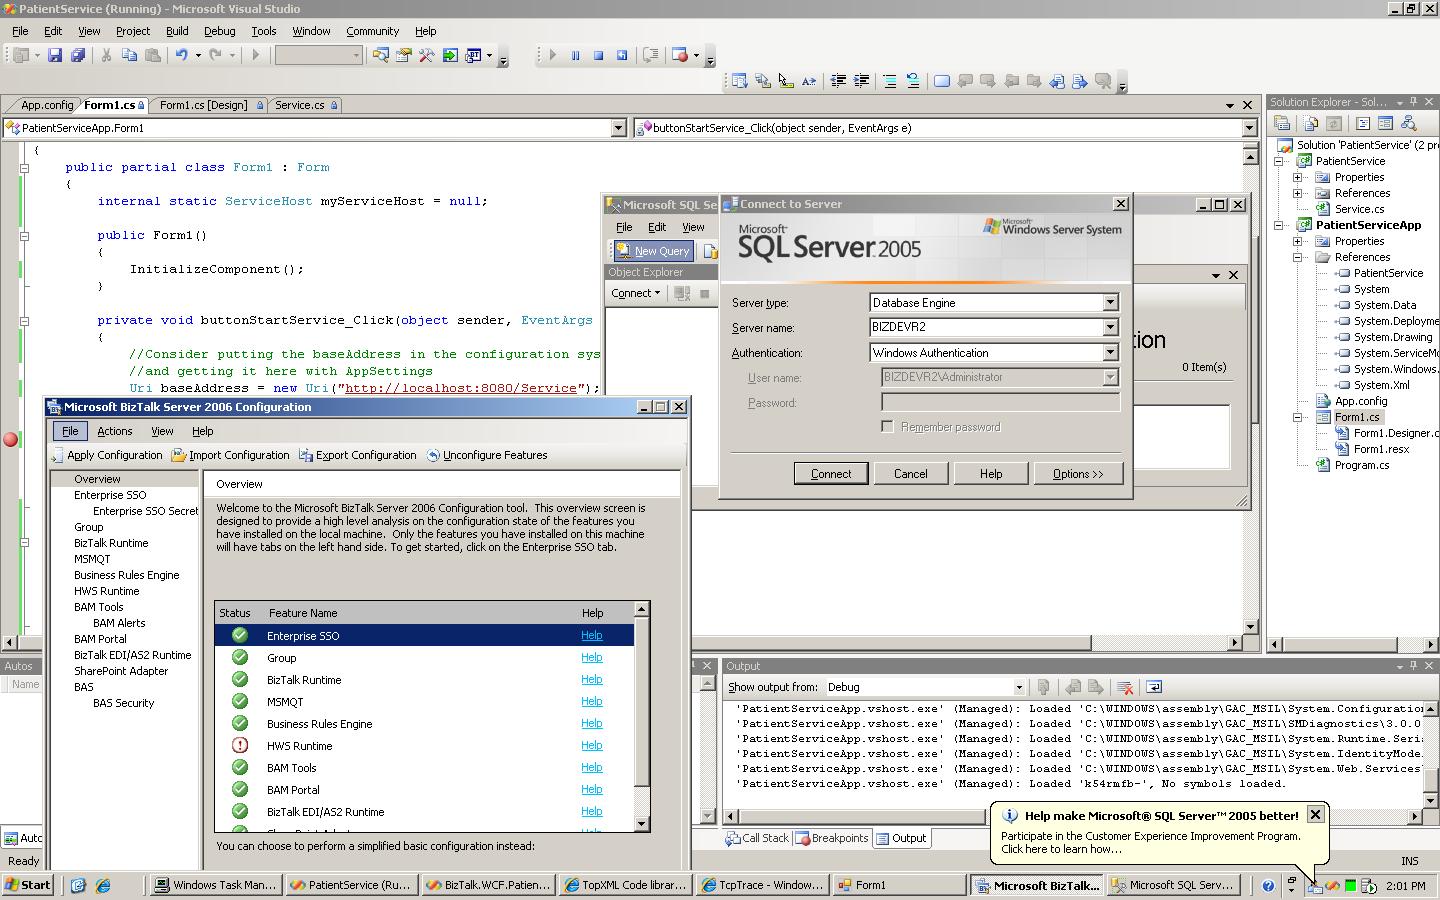This screenshot has width=1440, height=900.
Task: Collapse PatientServiceApp References node
Action: [1298, 257]
